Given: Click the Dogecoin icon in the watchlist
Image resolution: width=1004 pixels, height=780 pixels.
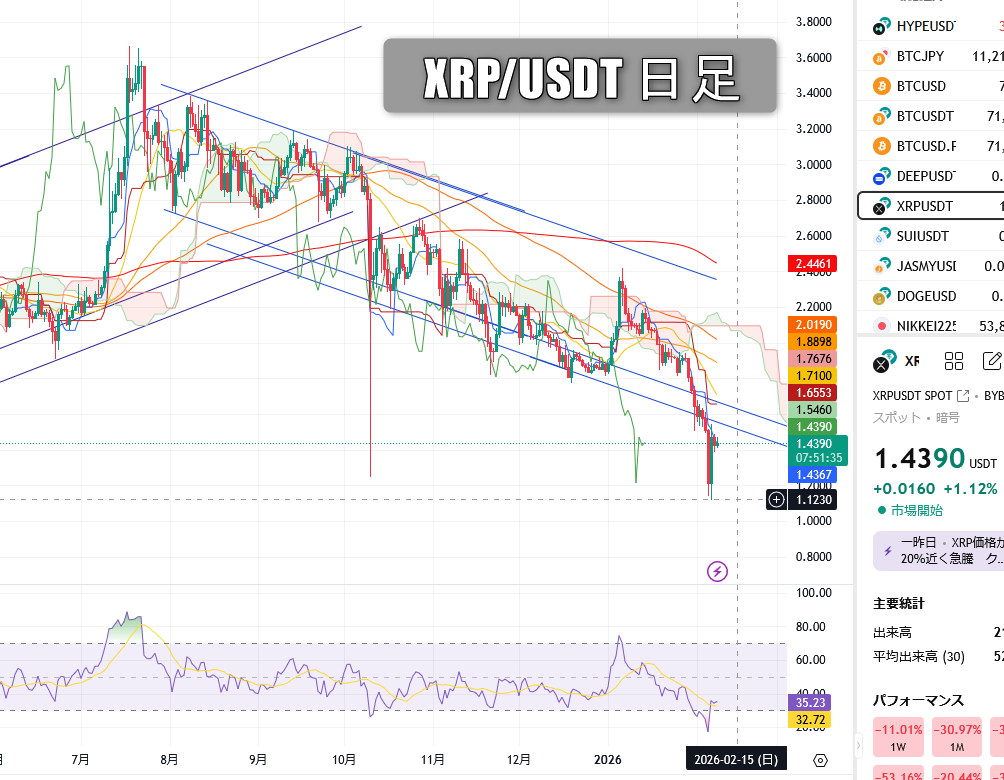Looking at the screenshot, I should 881,296.
